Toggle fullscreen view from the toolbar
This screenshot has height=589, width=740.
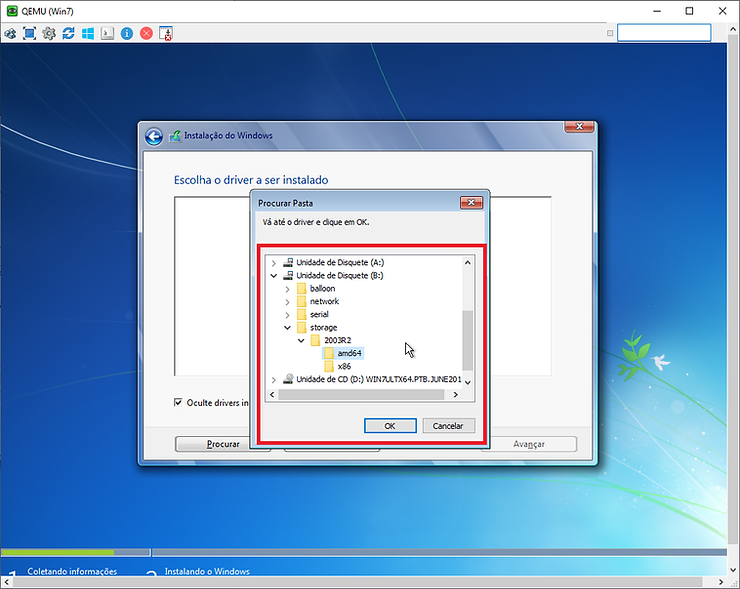click(29, 34)
